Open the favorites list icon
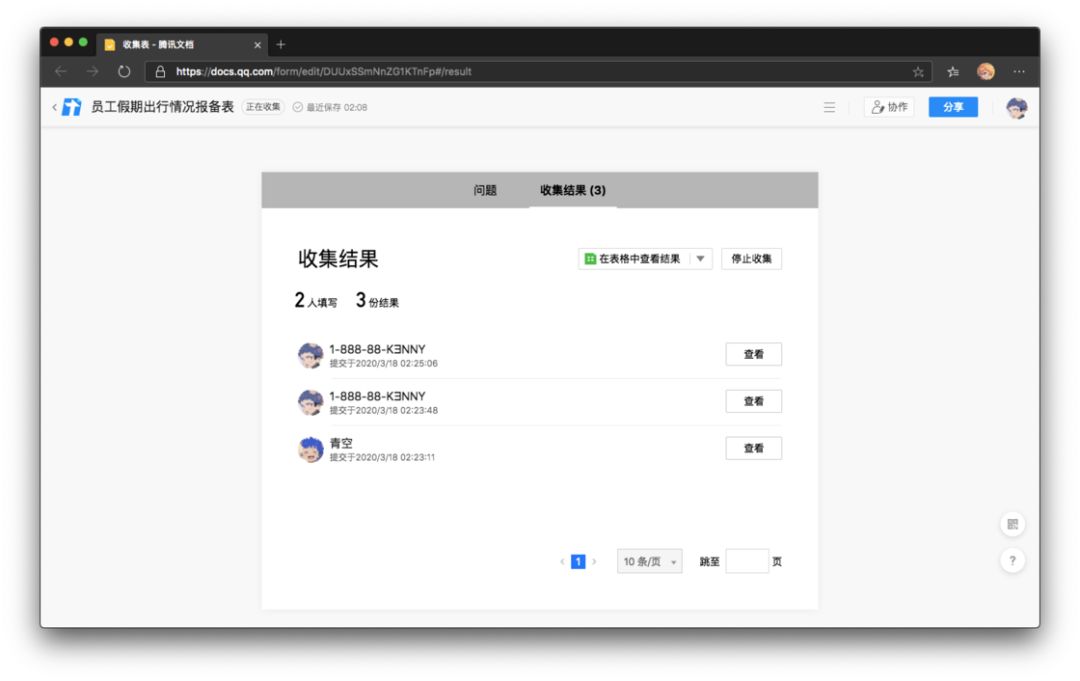This screenshot has width=1080, height=681. coord(953,72)
